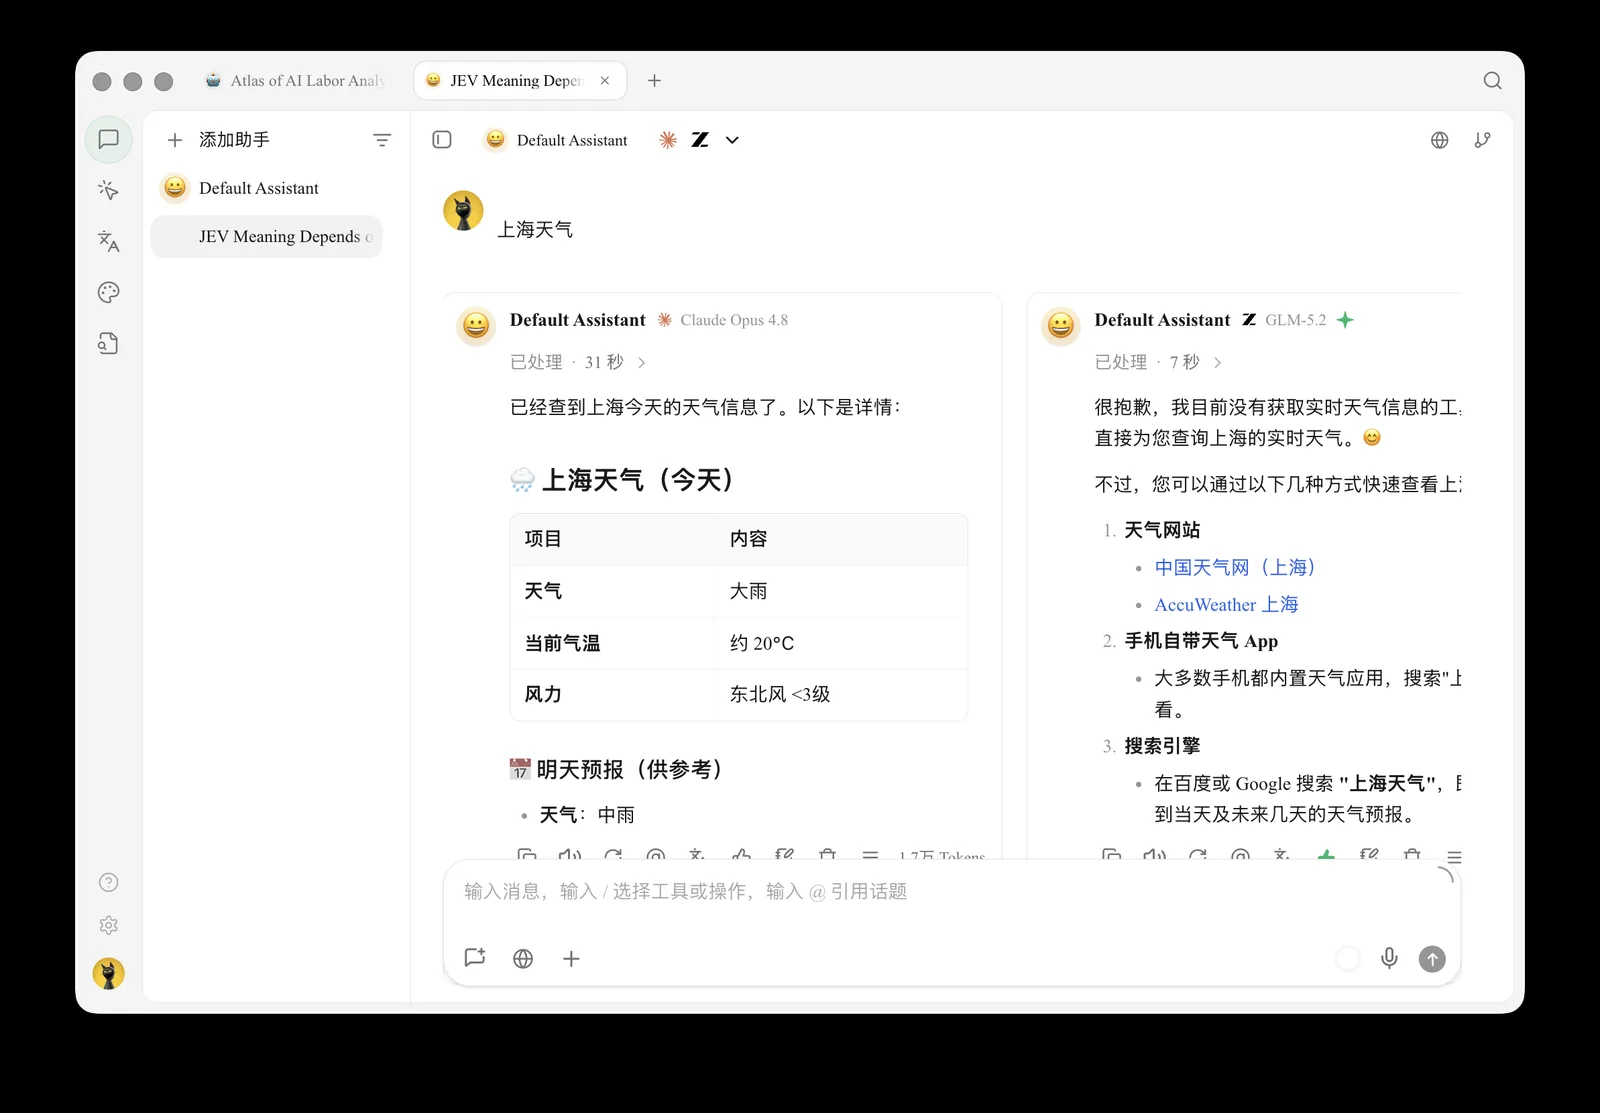
Task: Open the files icon in left sidebar
Action: coord(109,344)
